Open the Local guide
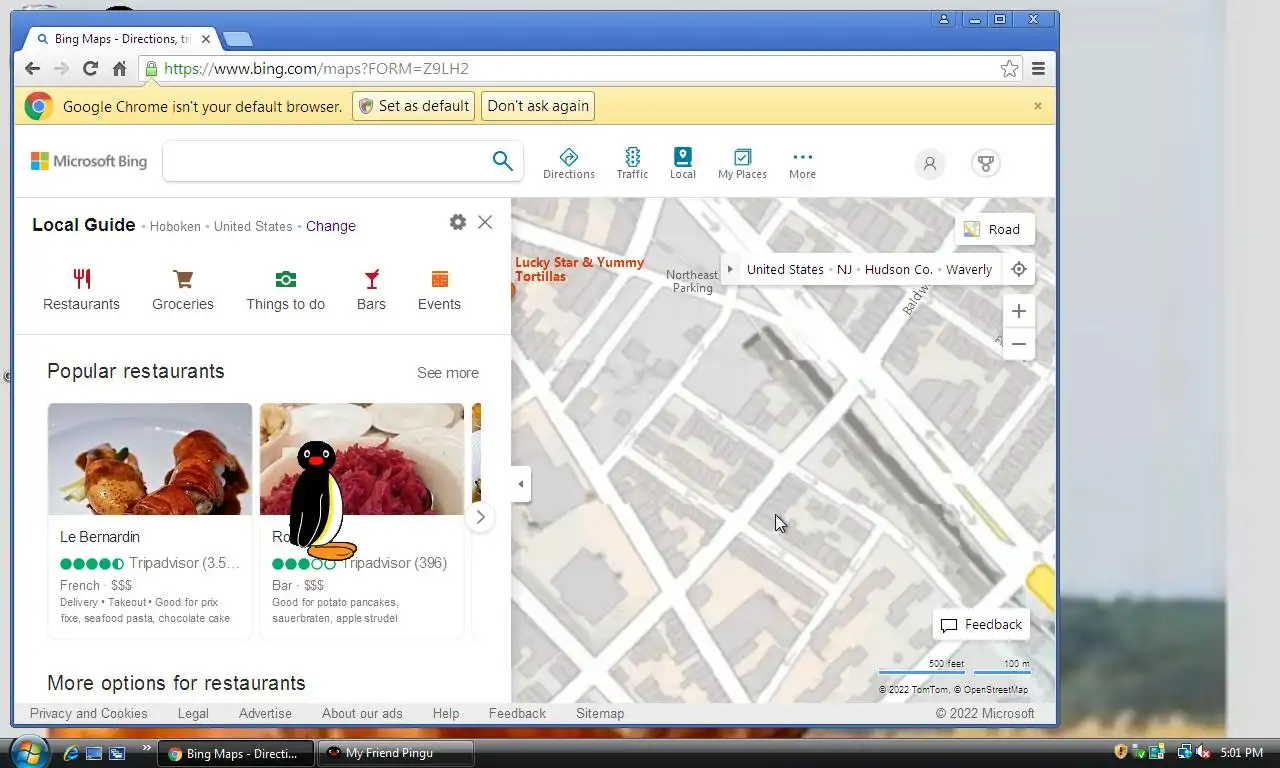This screenshot has width=1280, height=768. pos(683,164)
